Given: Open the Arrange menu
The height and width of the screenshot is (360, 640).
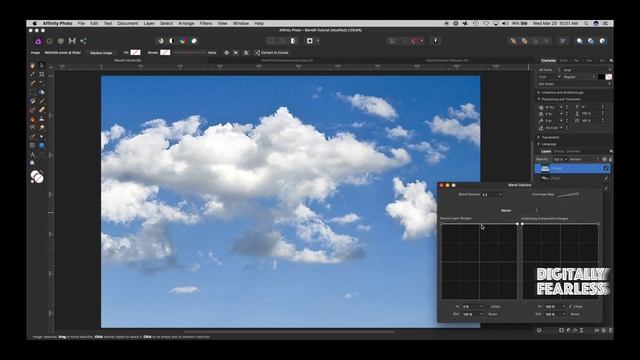Looking at the screenshot, I should click(186, 24).
